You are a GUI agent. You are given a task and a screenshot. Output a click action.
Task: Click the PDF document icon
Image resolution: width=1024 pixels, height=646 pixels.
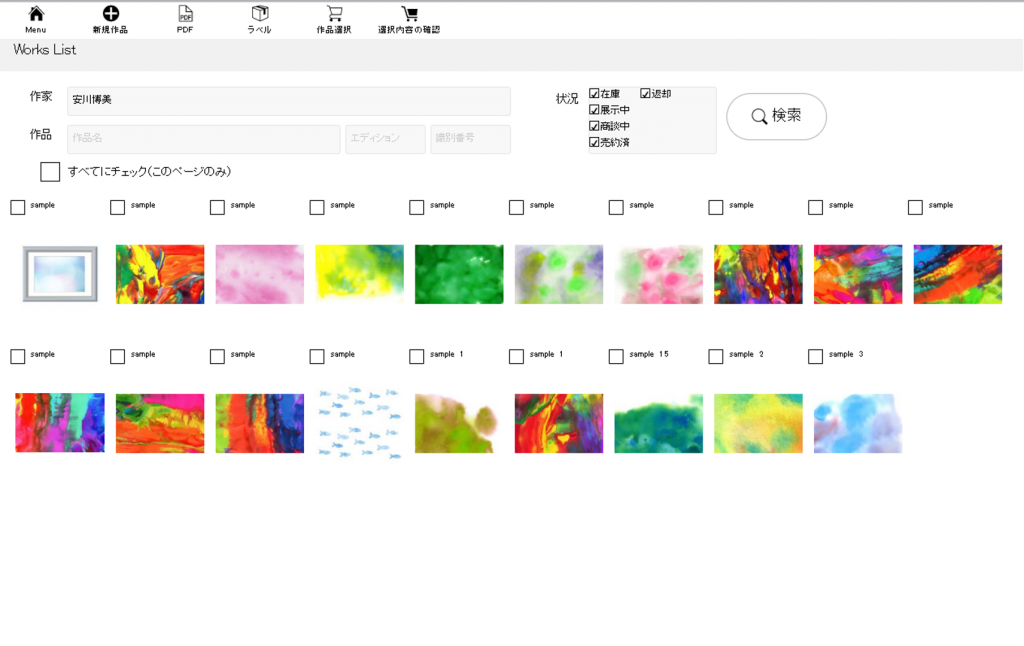coord(185,14)
